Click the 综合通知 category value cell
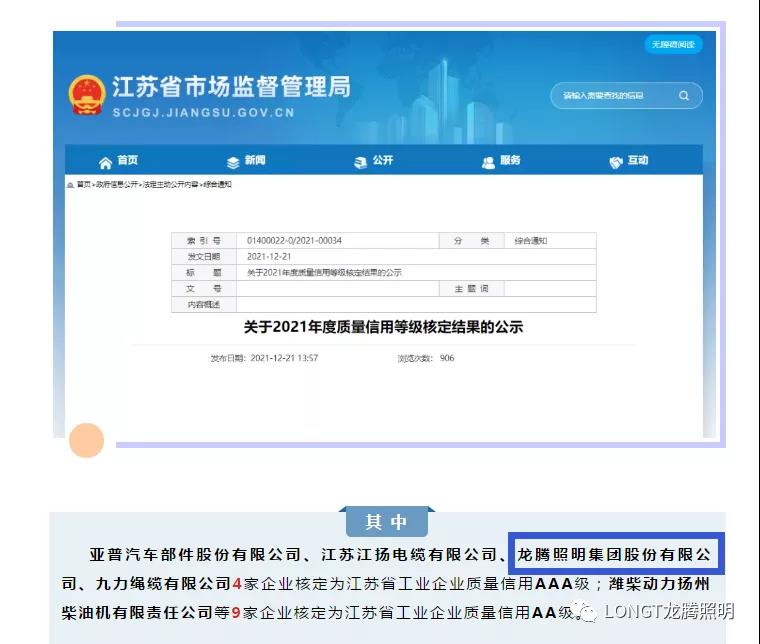The height and width of the screenshot is (644, 760). [x=550, y=241]
